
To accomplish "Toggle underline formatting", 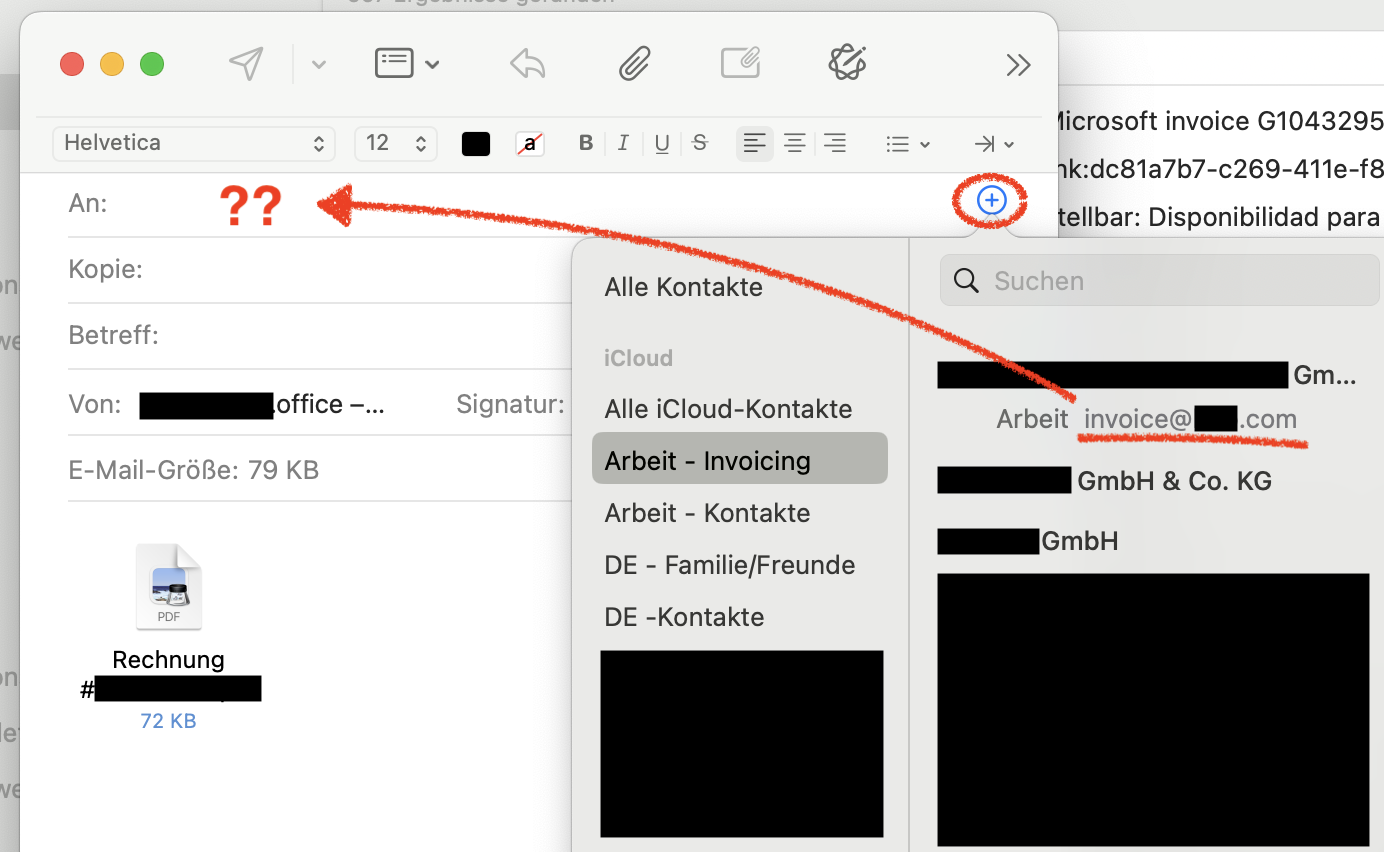I will click(x=662, y=144).
